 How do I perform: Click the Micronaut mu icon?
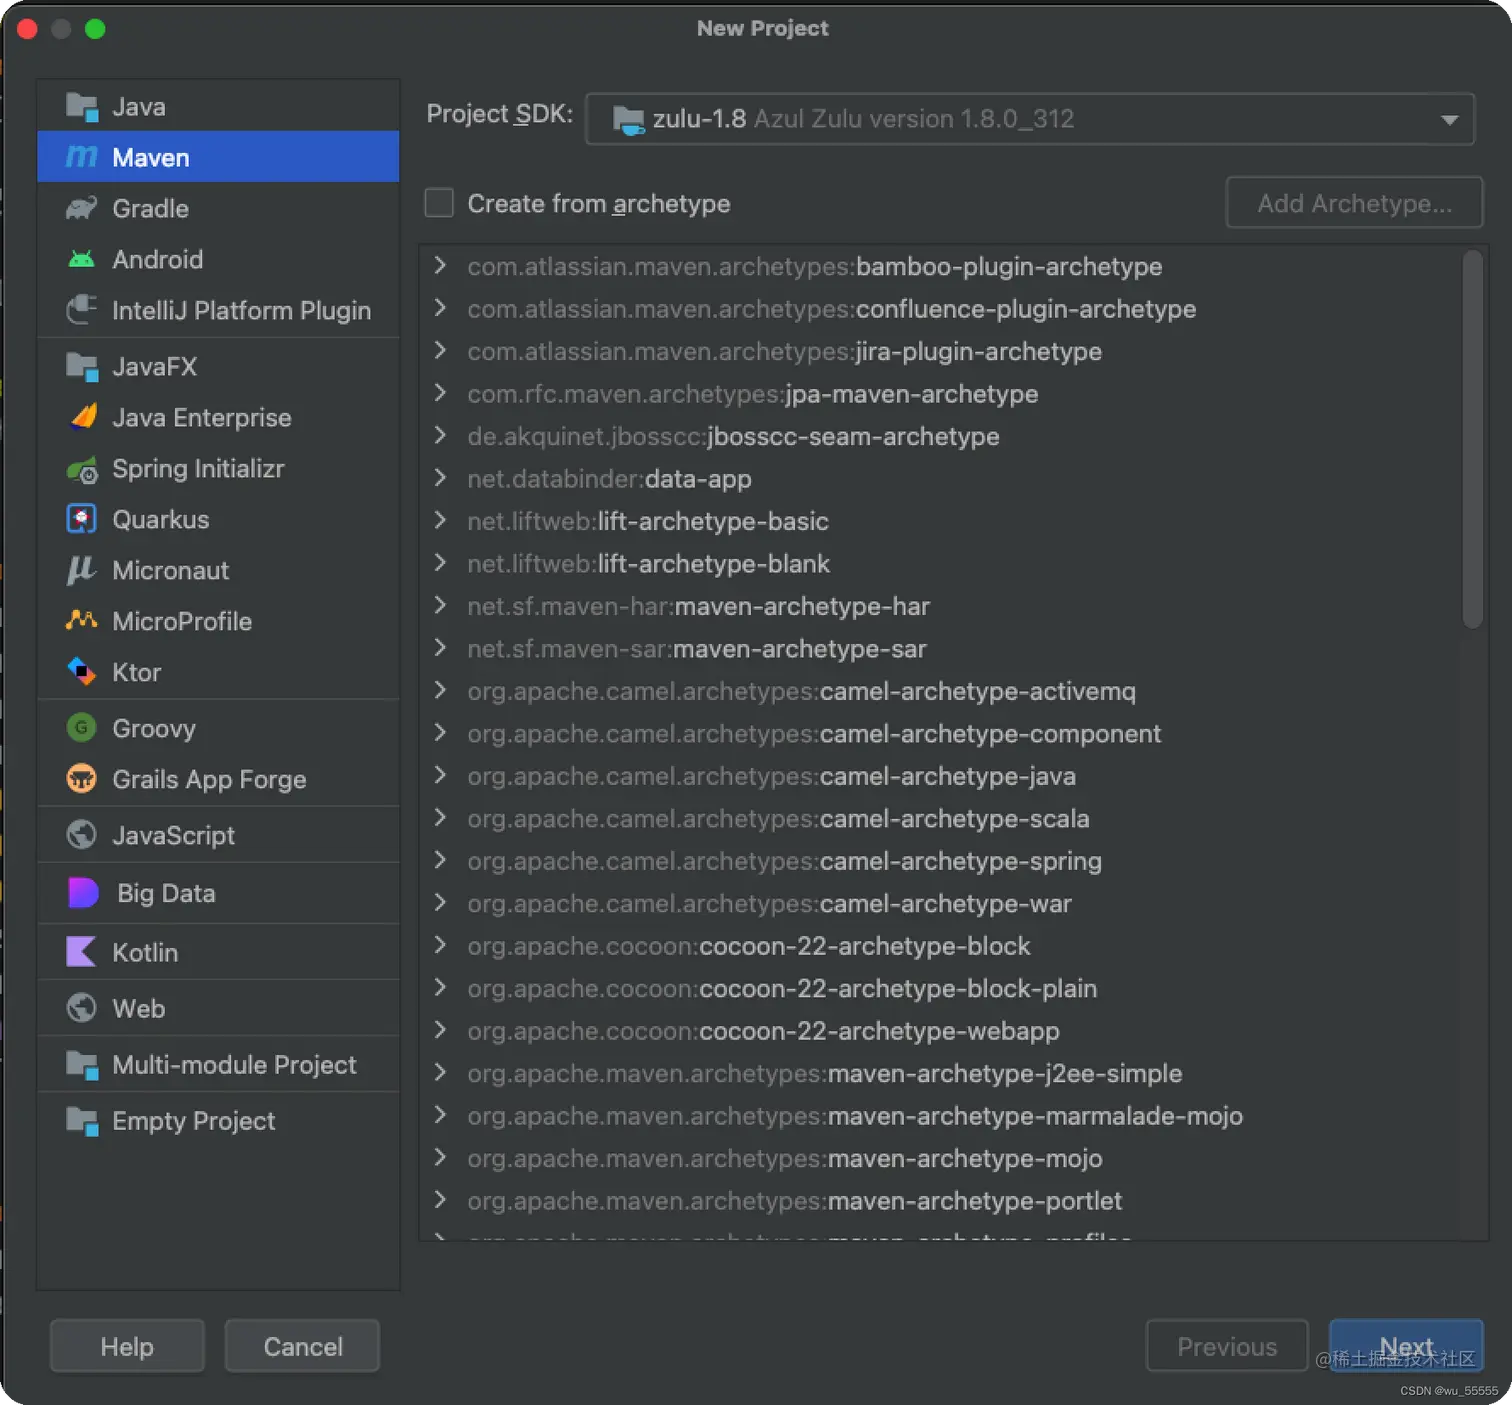[80, 570]
